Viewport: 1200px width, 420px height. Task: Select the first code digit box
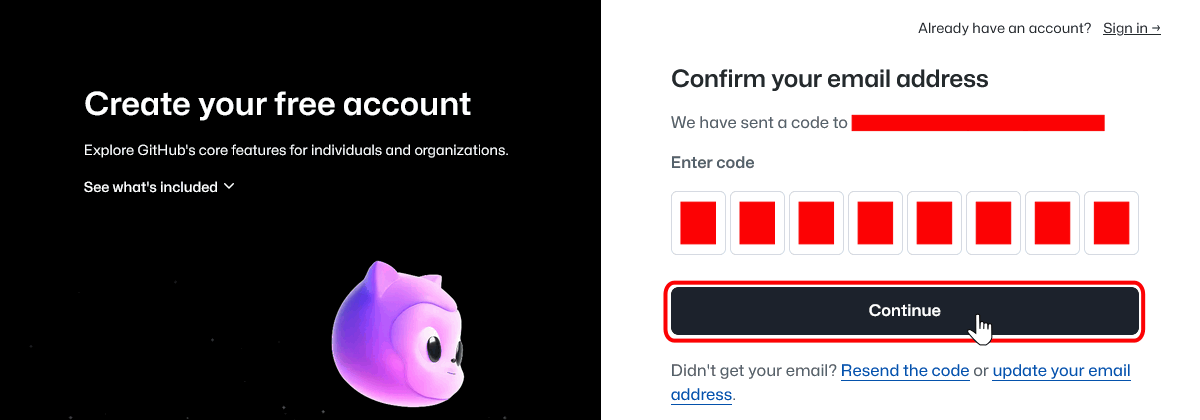click(698, 223)
